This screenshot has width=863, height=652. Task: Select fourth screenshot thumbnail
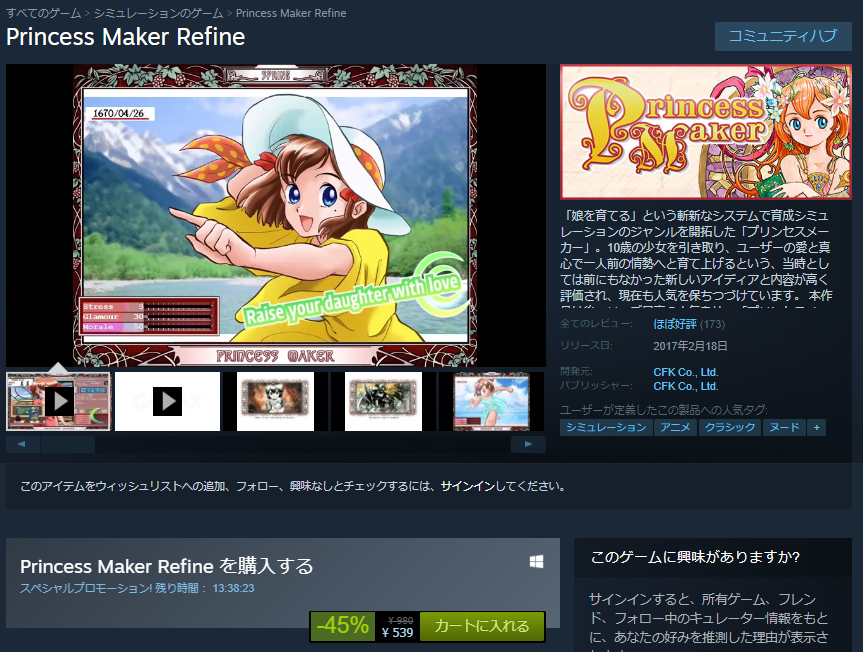point(383,402)
